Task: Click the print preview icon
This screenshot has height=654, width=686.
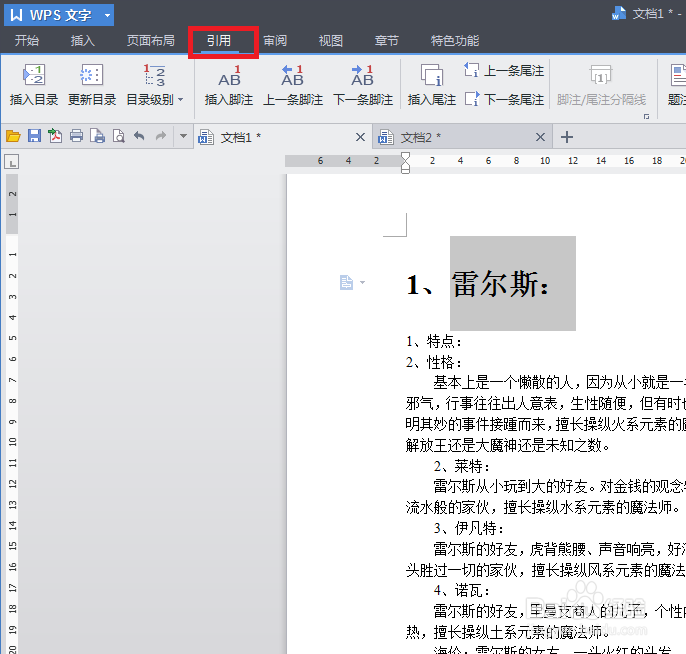Action: click(119, 136)
